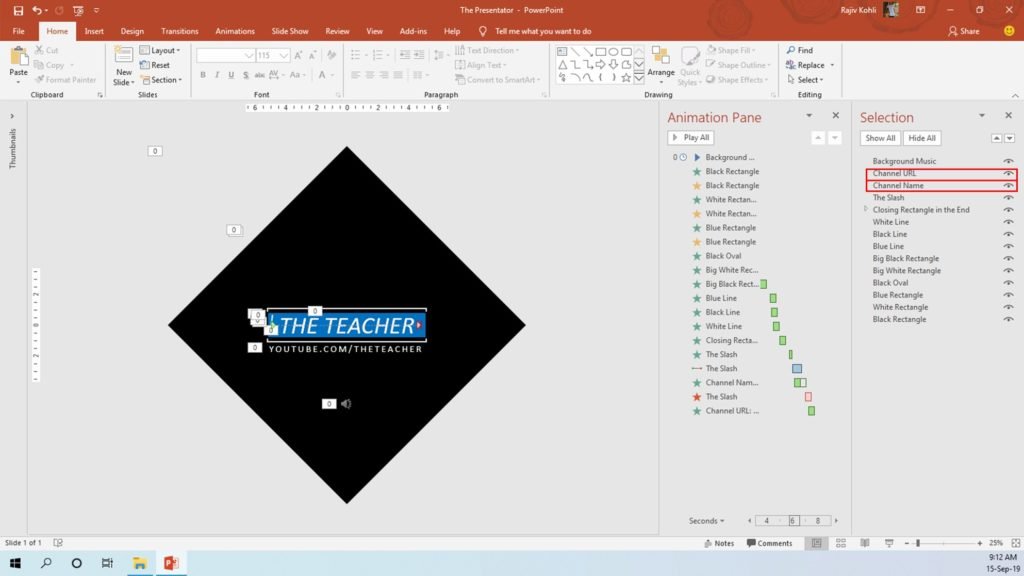
Task: Toggle visibility of Channel Name
Action: coord(1008,185)
